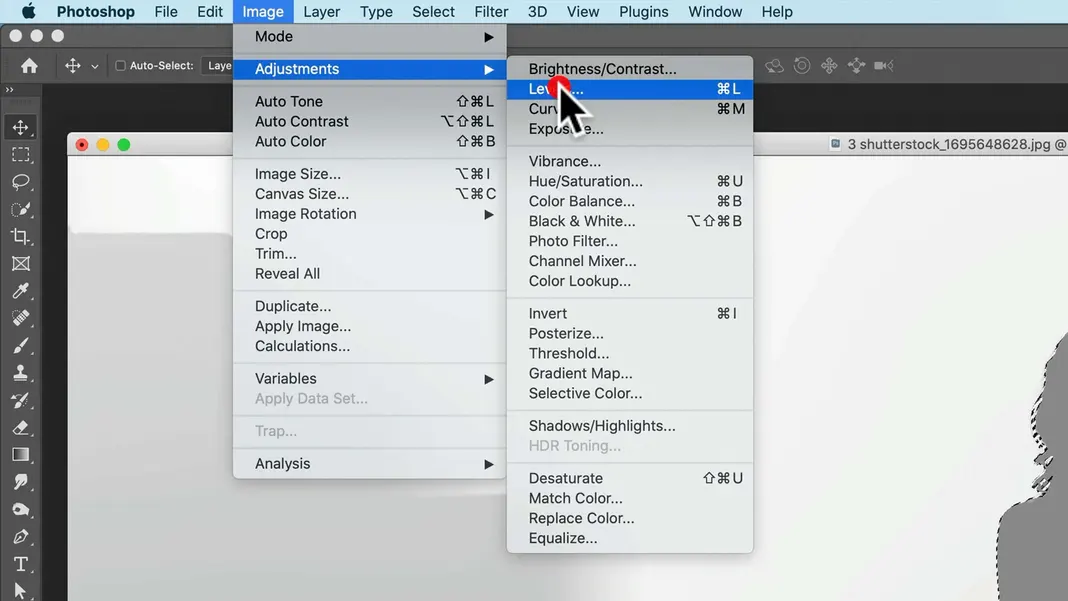Click the 3D orbit camera icon
The height and width of the screenshot is (601, 1068).
[x=774, y=65]
